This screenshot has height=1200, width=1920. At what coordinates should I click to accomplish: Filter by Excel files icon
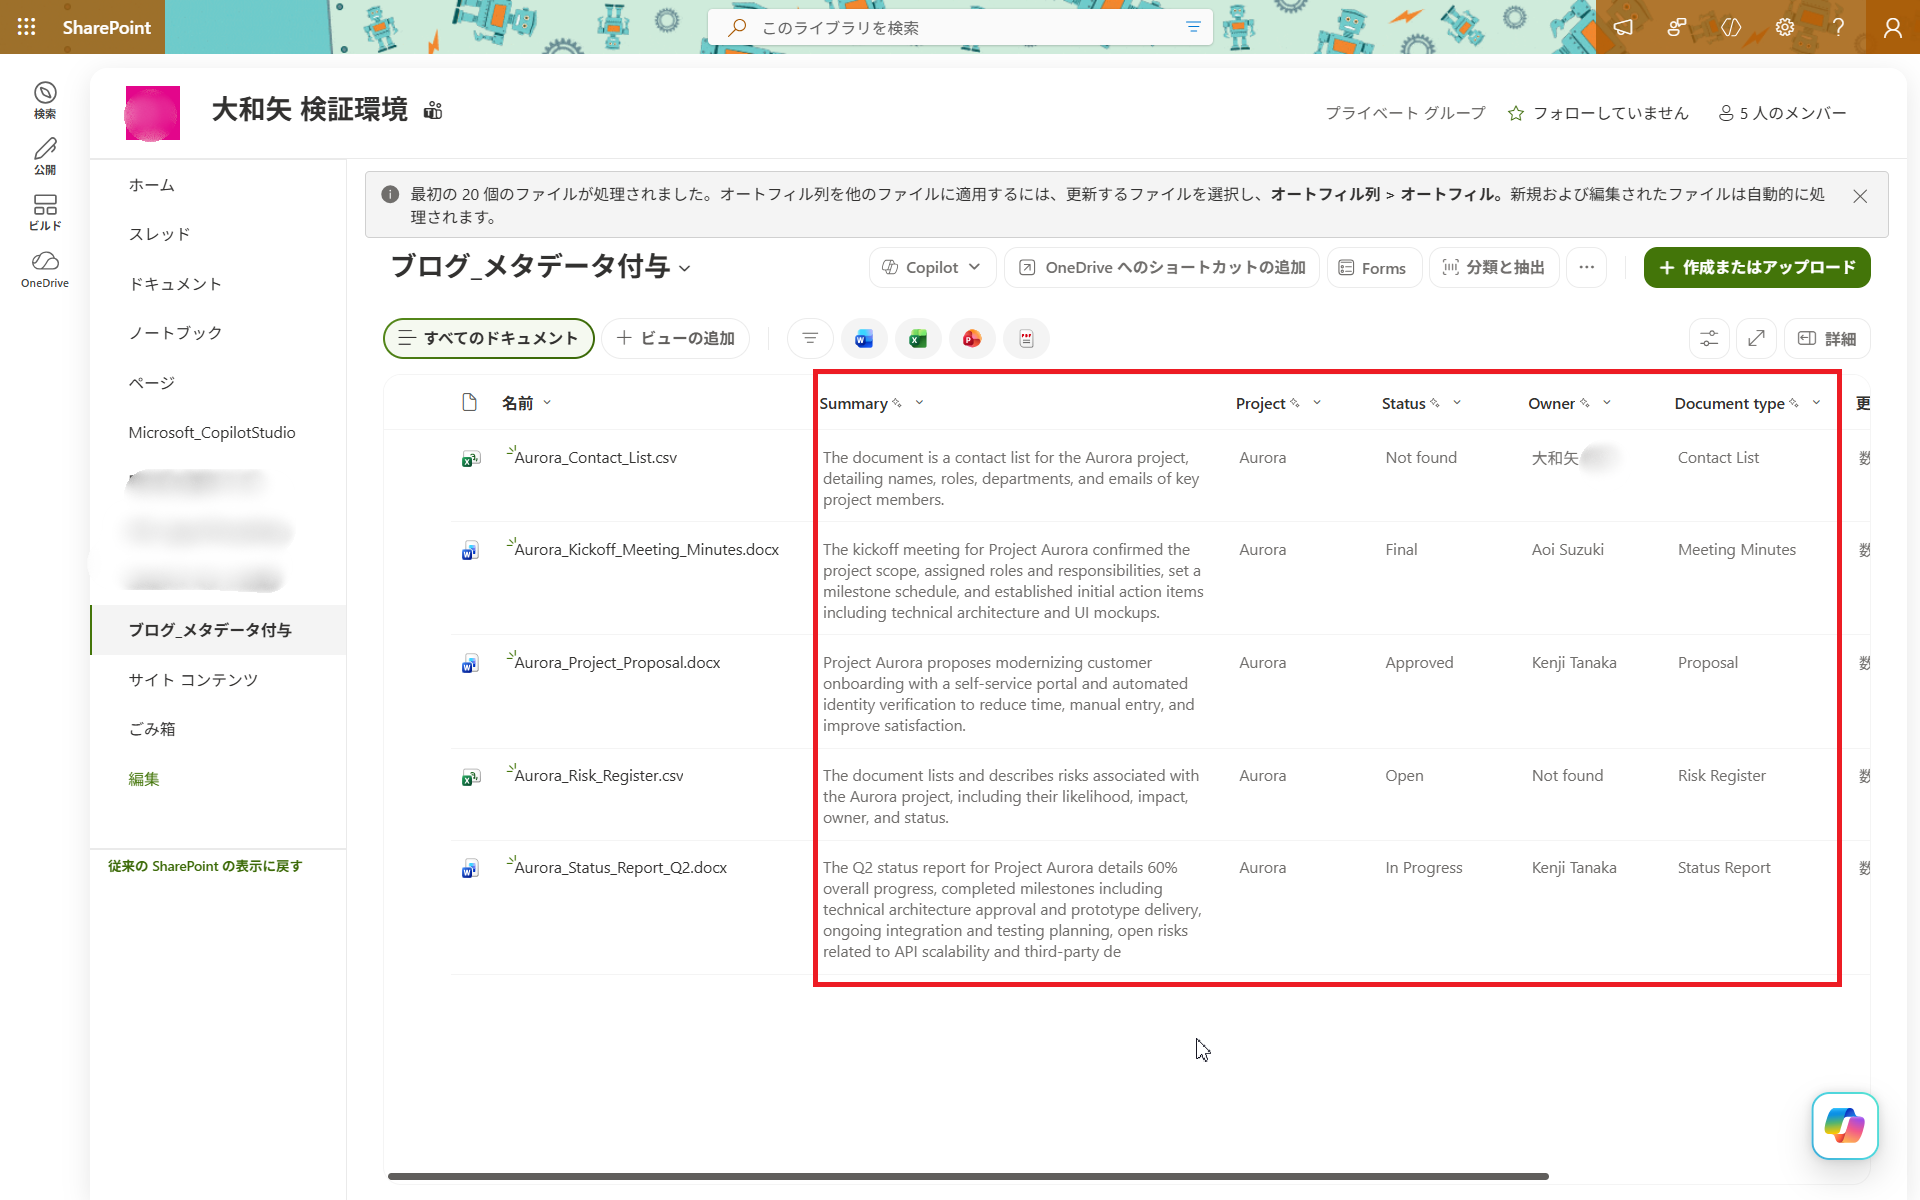918,339
